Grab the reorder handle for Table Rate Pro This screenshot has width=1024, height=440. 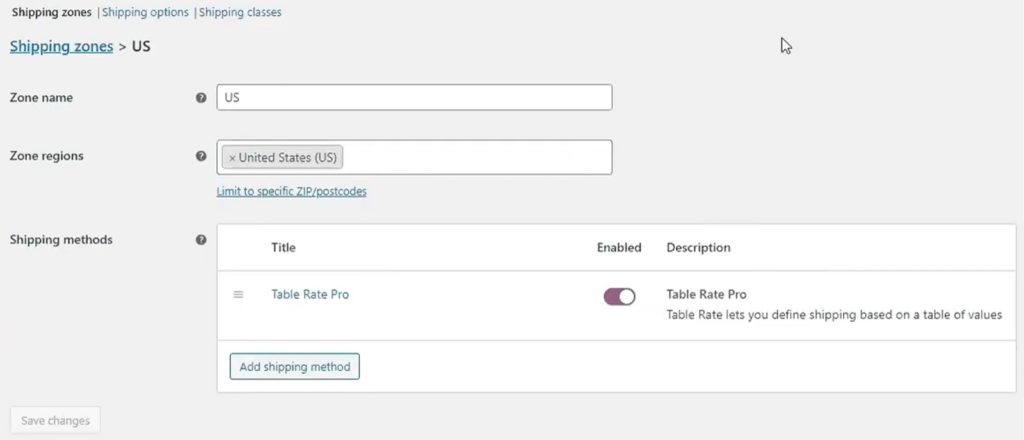[238, 294]
